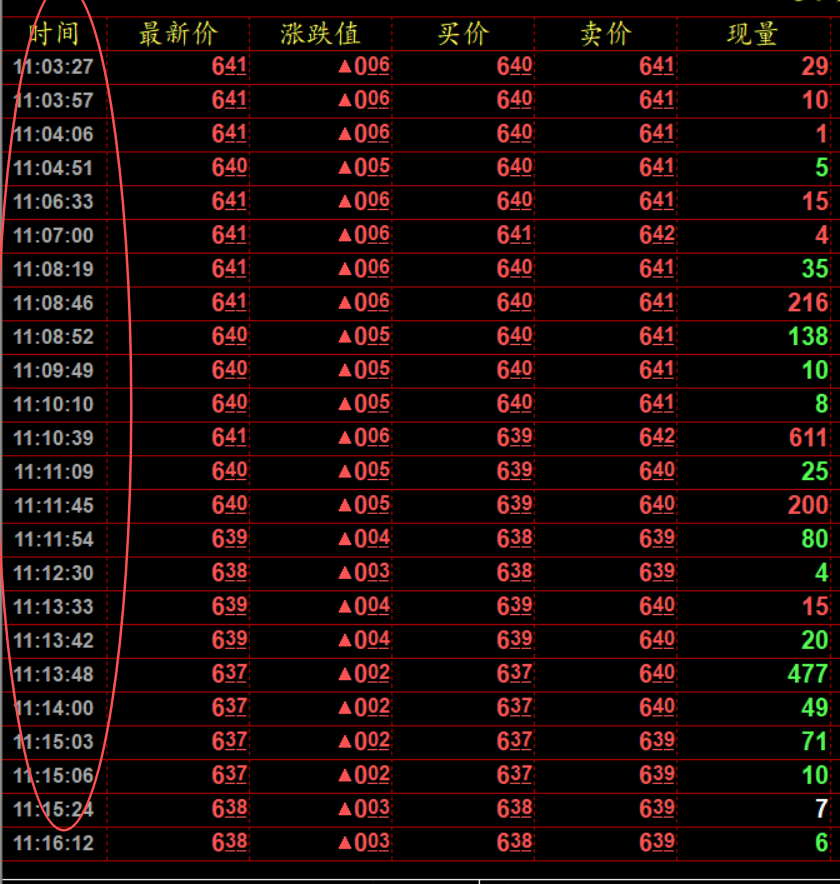Click the 最新价 column header
840x884 pixels.
[x=178, y=34]
